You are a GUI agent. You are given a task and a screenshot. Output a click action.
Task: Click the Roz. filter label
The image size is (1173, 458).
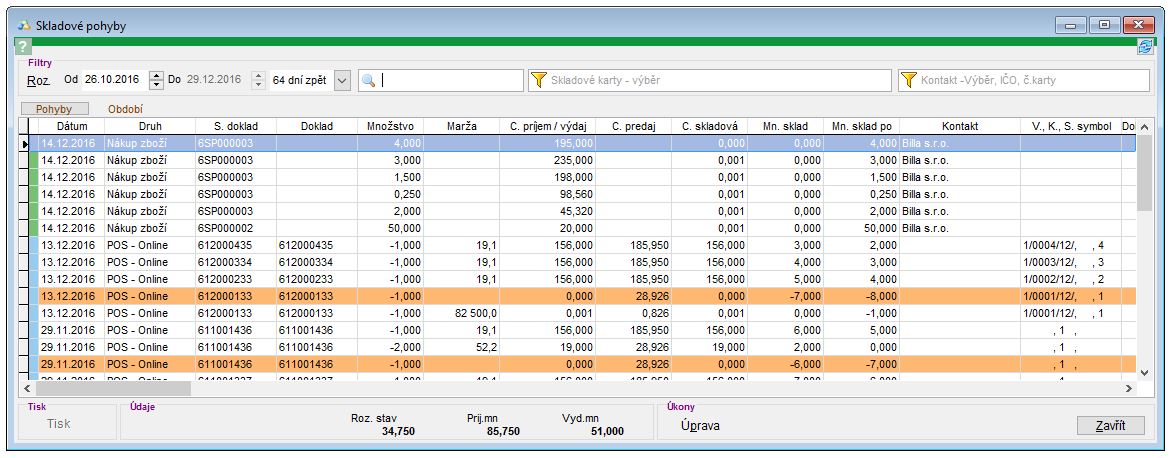[x=39, y=80]
